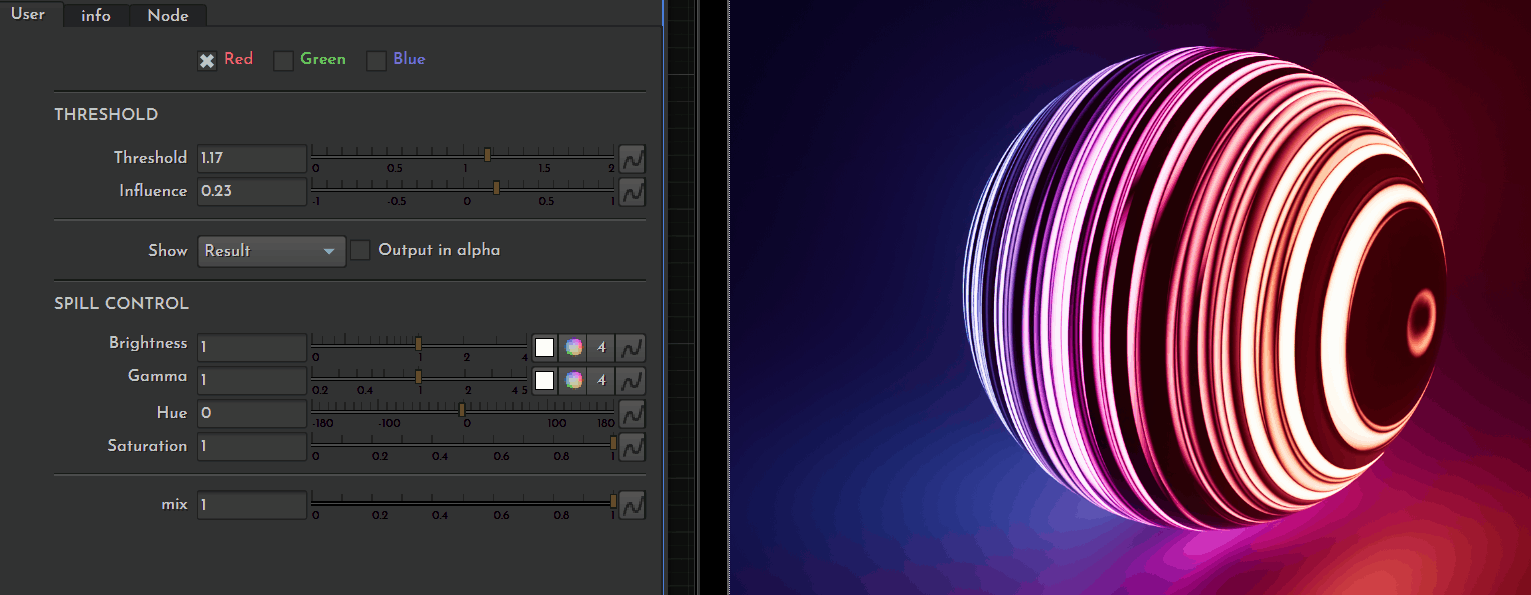Open the color wheel picker for Gamma
This screenshot has height=595, width=1531.
573,381
